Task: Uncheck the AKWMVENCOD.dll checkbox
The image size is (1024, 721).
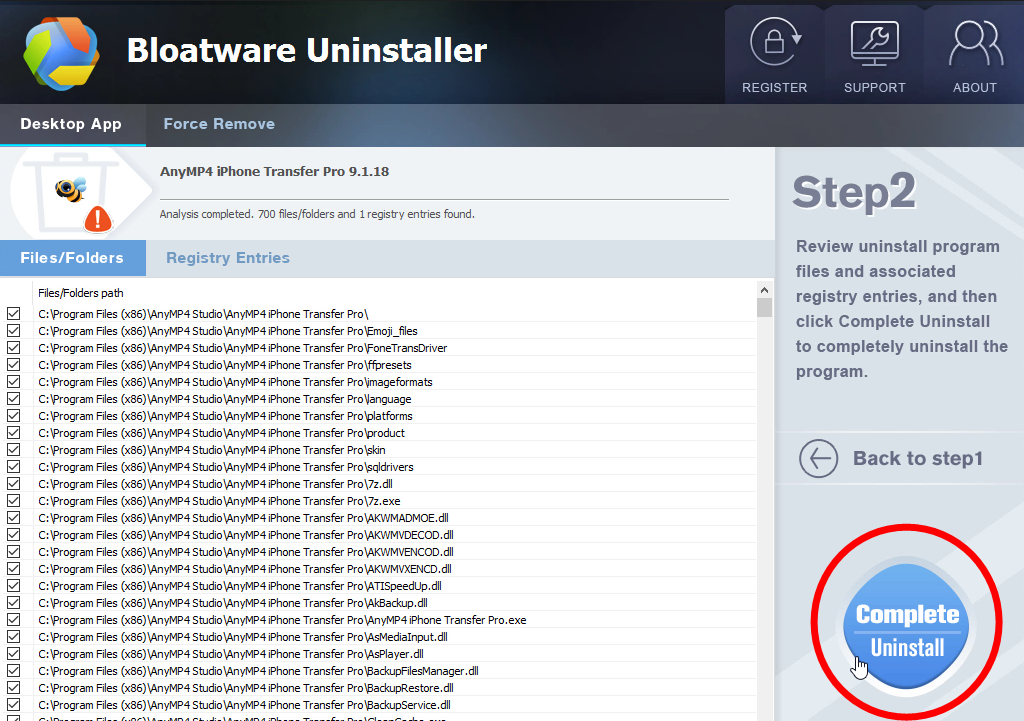Action: tap(13, 552)
